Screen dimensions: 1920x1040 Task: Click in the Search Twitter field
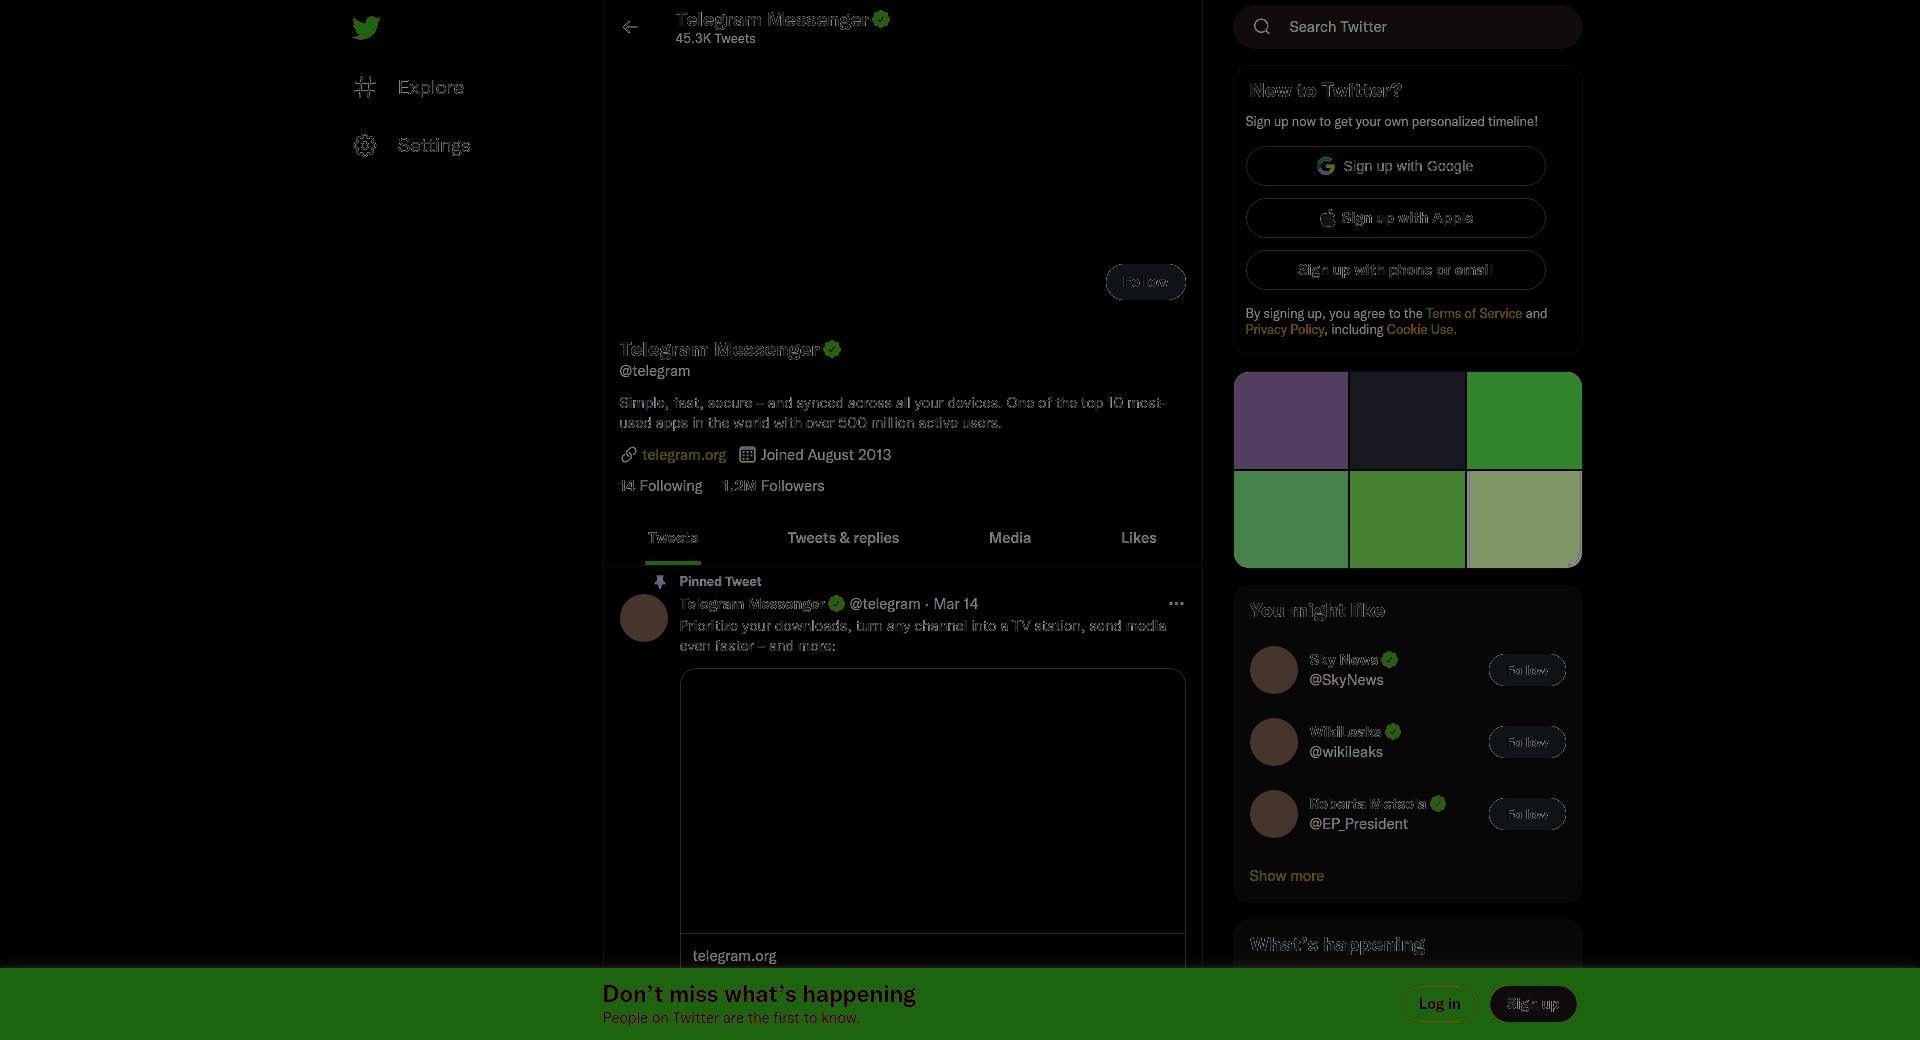tap(1408, 27)
